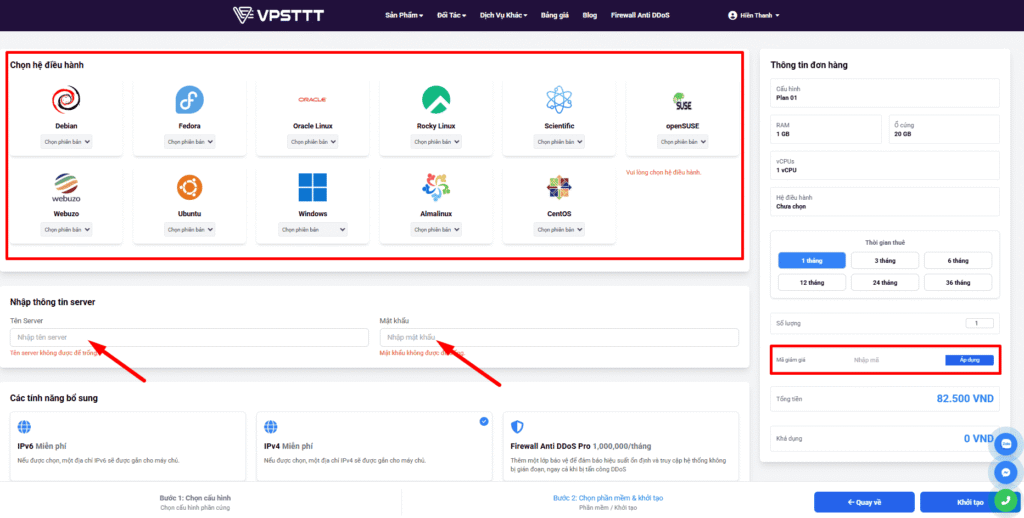Click the Scientific atom logo

(559, 100)
